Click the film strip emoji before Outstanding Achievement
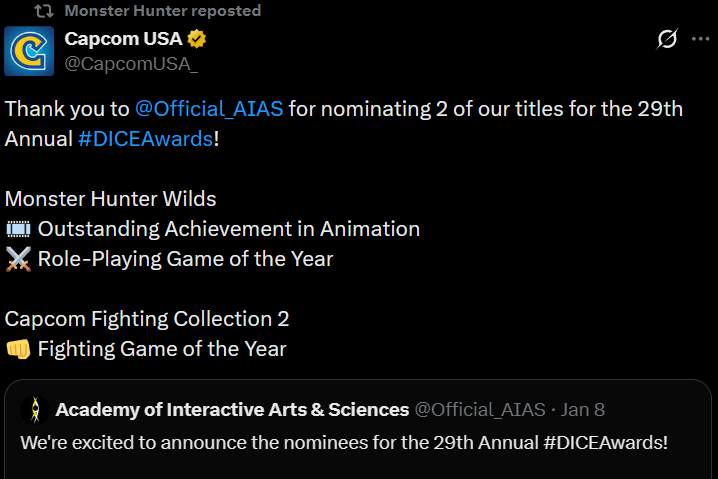This screenshot has height=479, width=718. pos(18,229)
